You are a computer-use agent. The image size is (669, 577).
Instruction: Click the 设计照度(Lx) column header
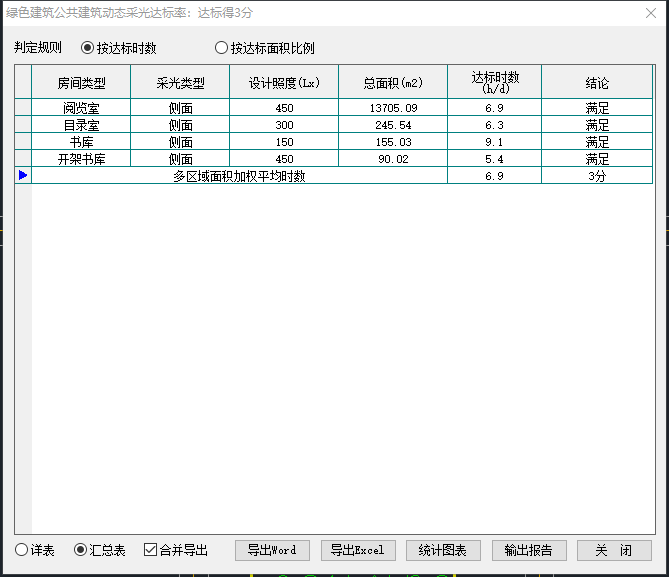pyautogui.click(x=284, y=83)
